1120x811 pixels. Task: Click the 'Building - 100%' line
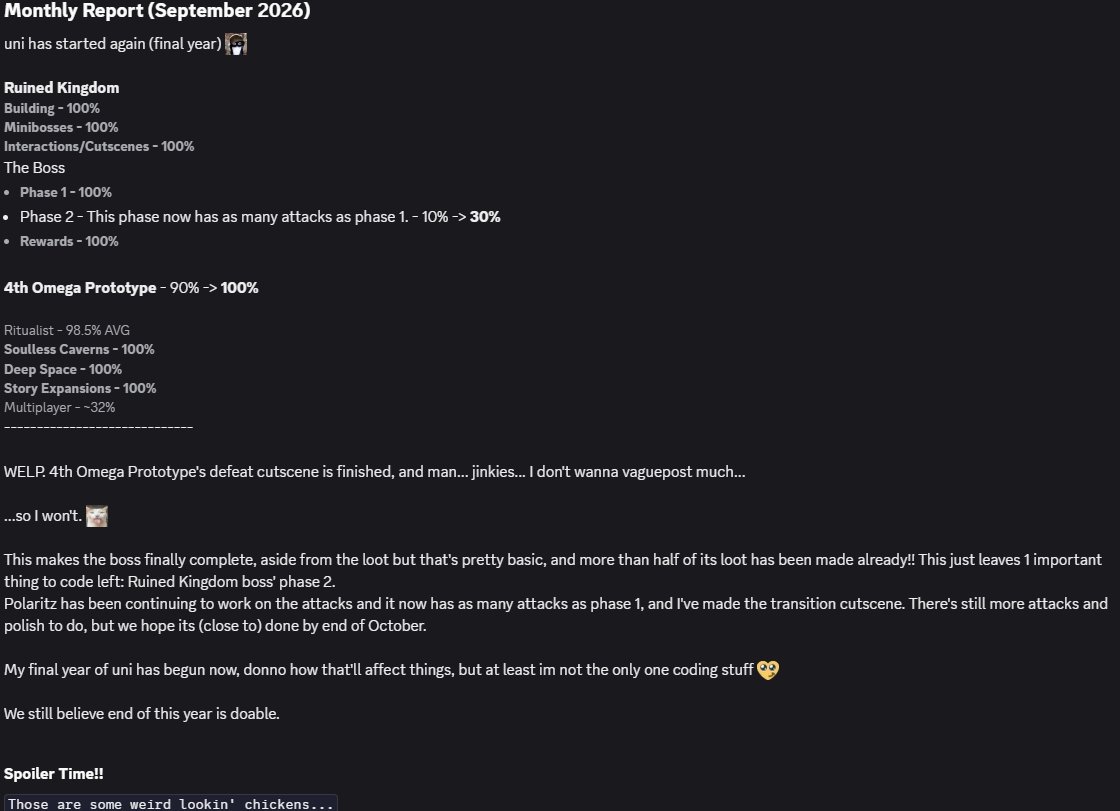pos(51,109)
